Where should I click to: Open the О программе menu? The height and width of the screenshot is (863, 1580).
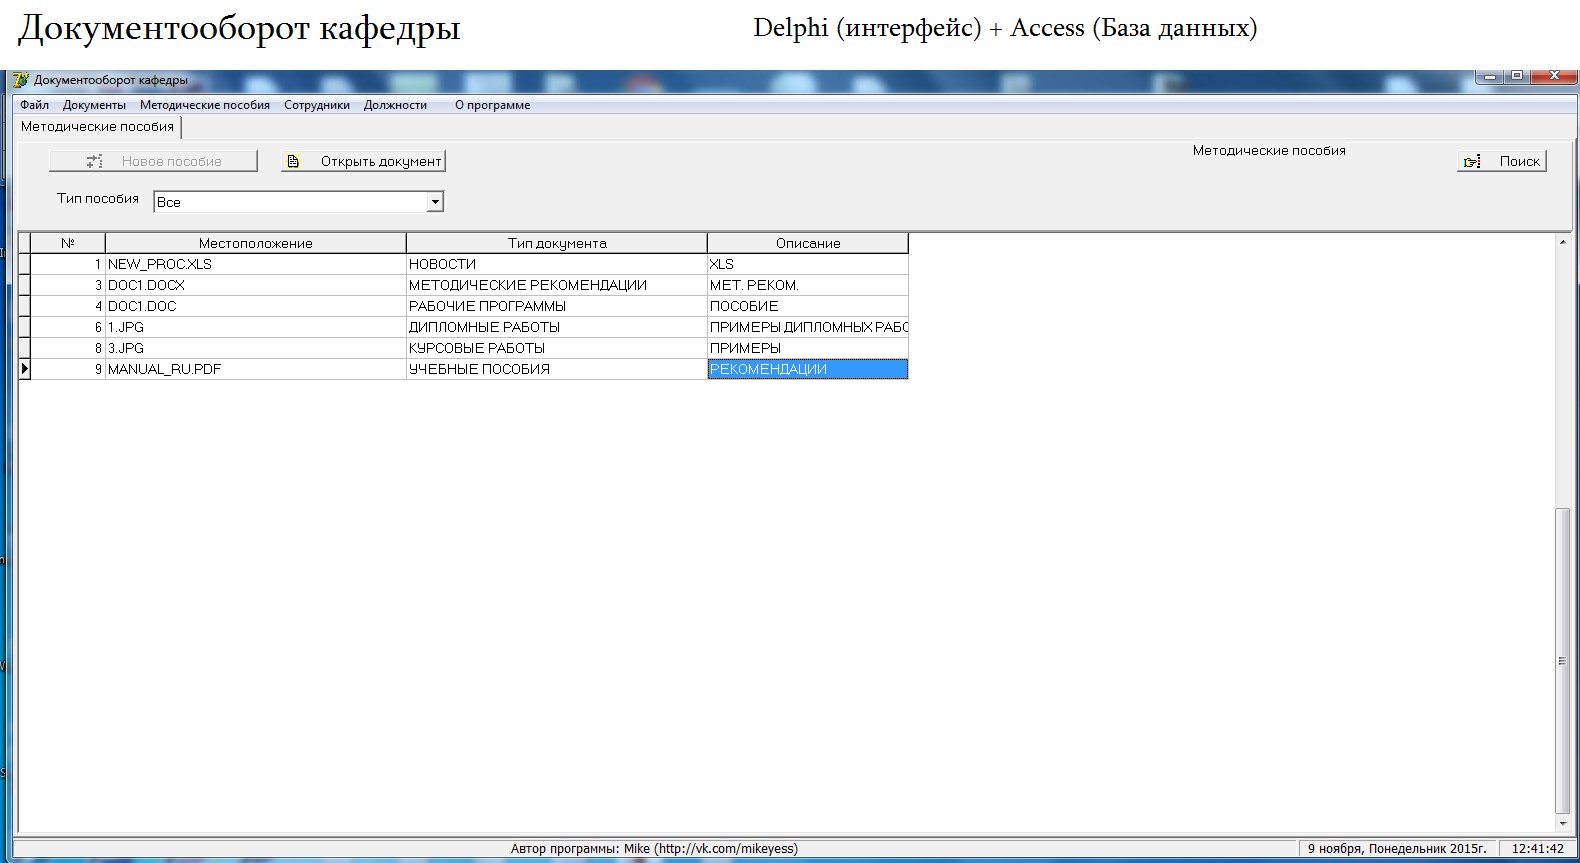coord(492,105)
